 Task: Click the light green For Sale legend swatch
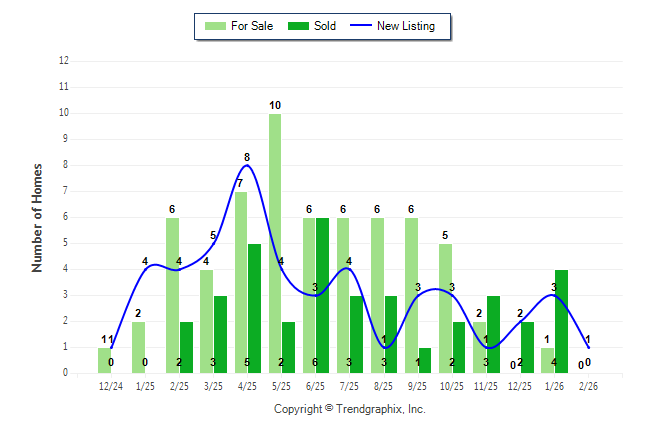click(213, 26)
